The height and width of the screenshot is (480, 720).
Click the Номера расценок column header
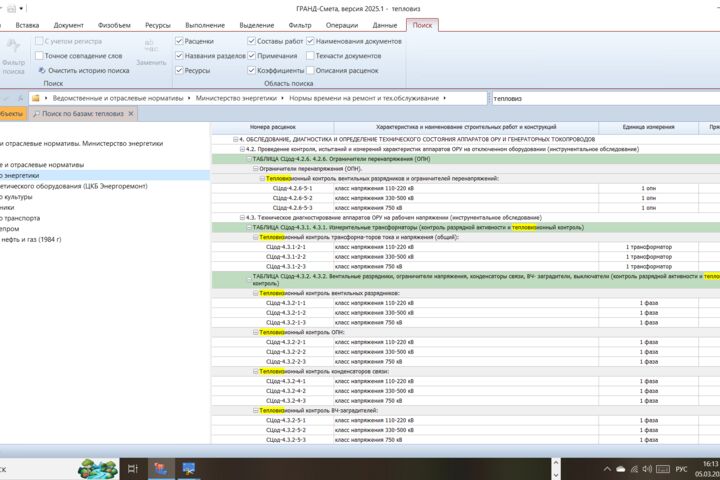pos(273,127)
